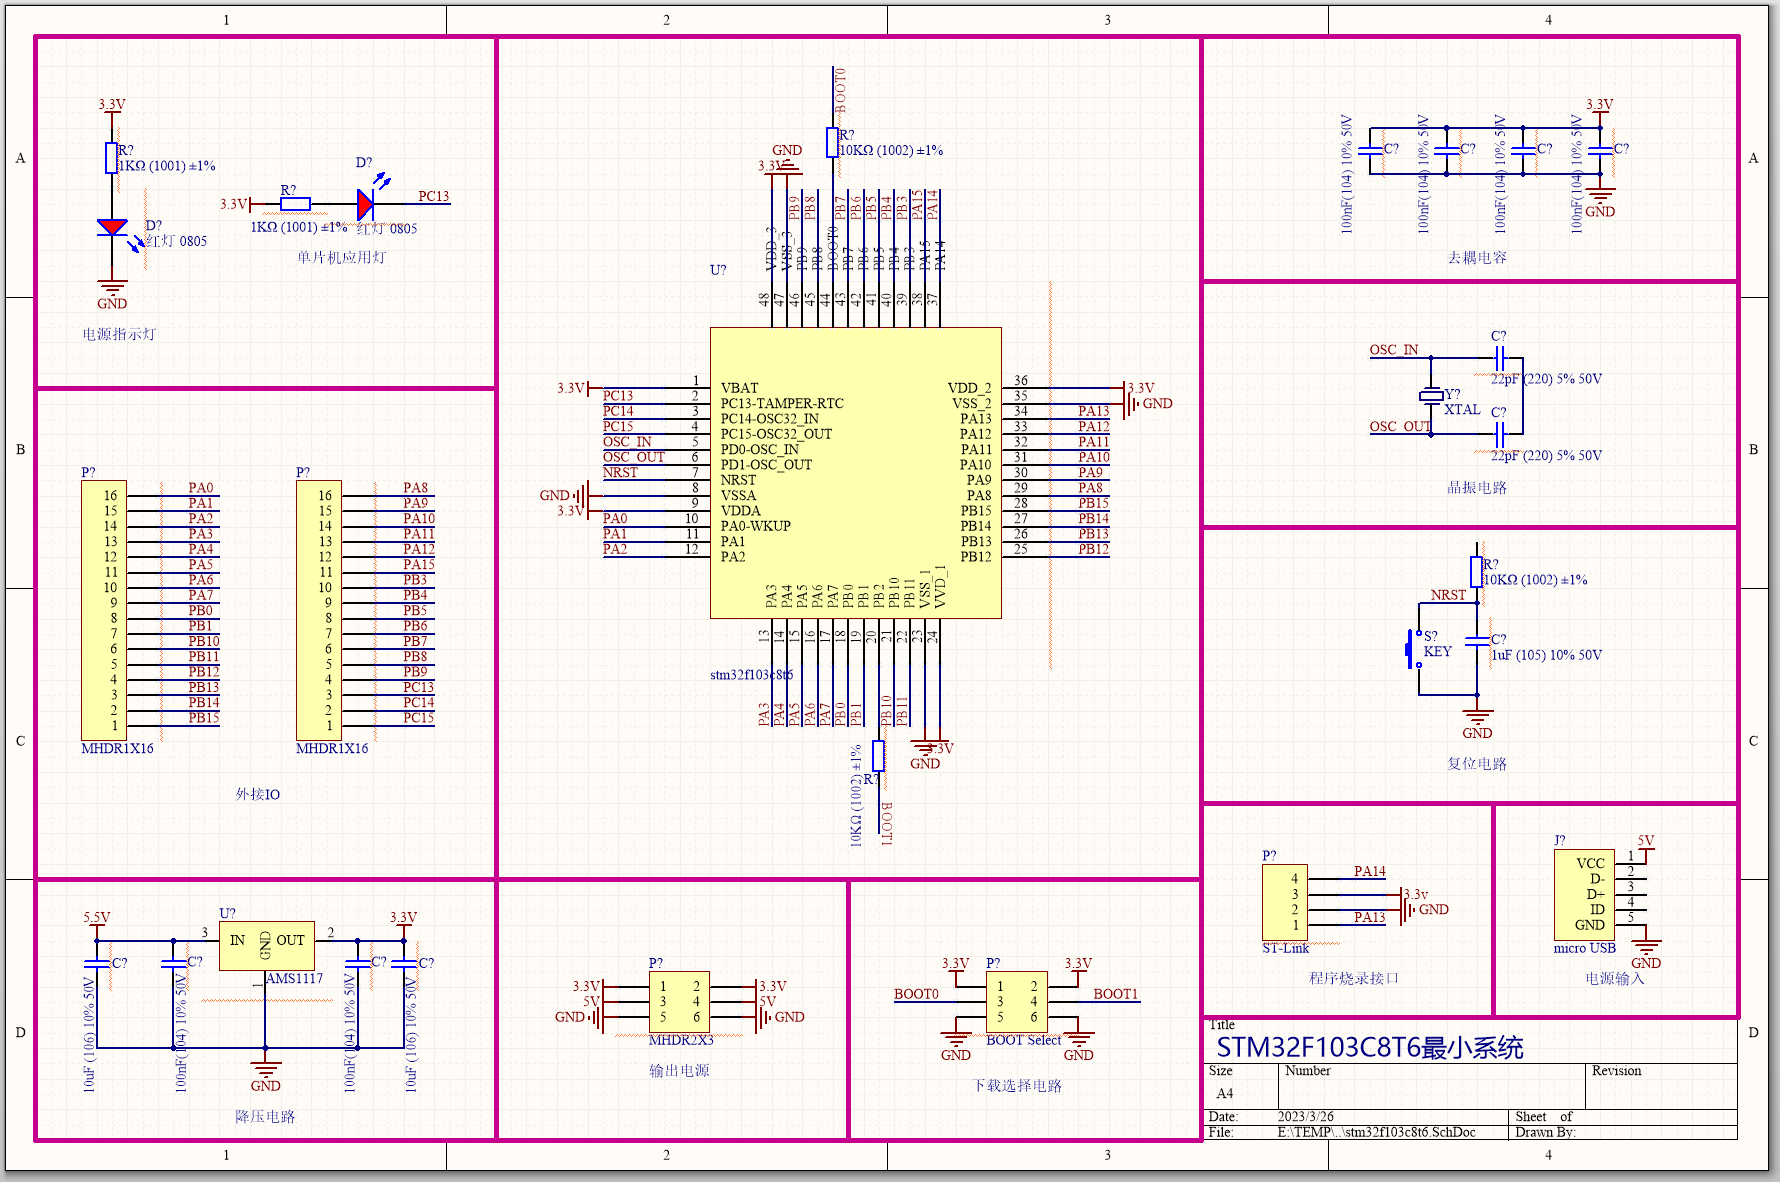The width and height of the screenshot is (1780, 1182).
Task: Click the XTAL crystal symbol
Action: pyautogui.click(x=1431, y=396)
